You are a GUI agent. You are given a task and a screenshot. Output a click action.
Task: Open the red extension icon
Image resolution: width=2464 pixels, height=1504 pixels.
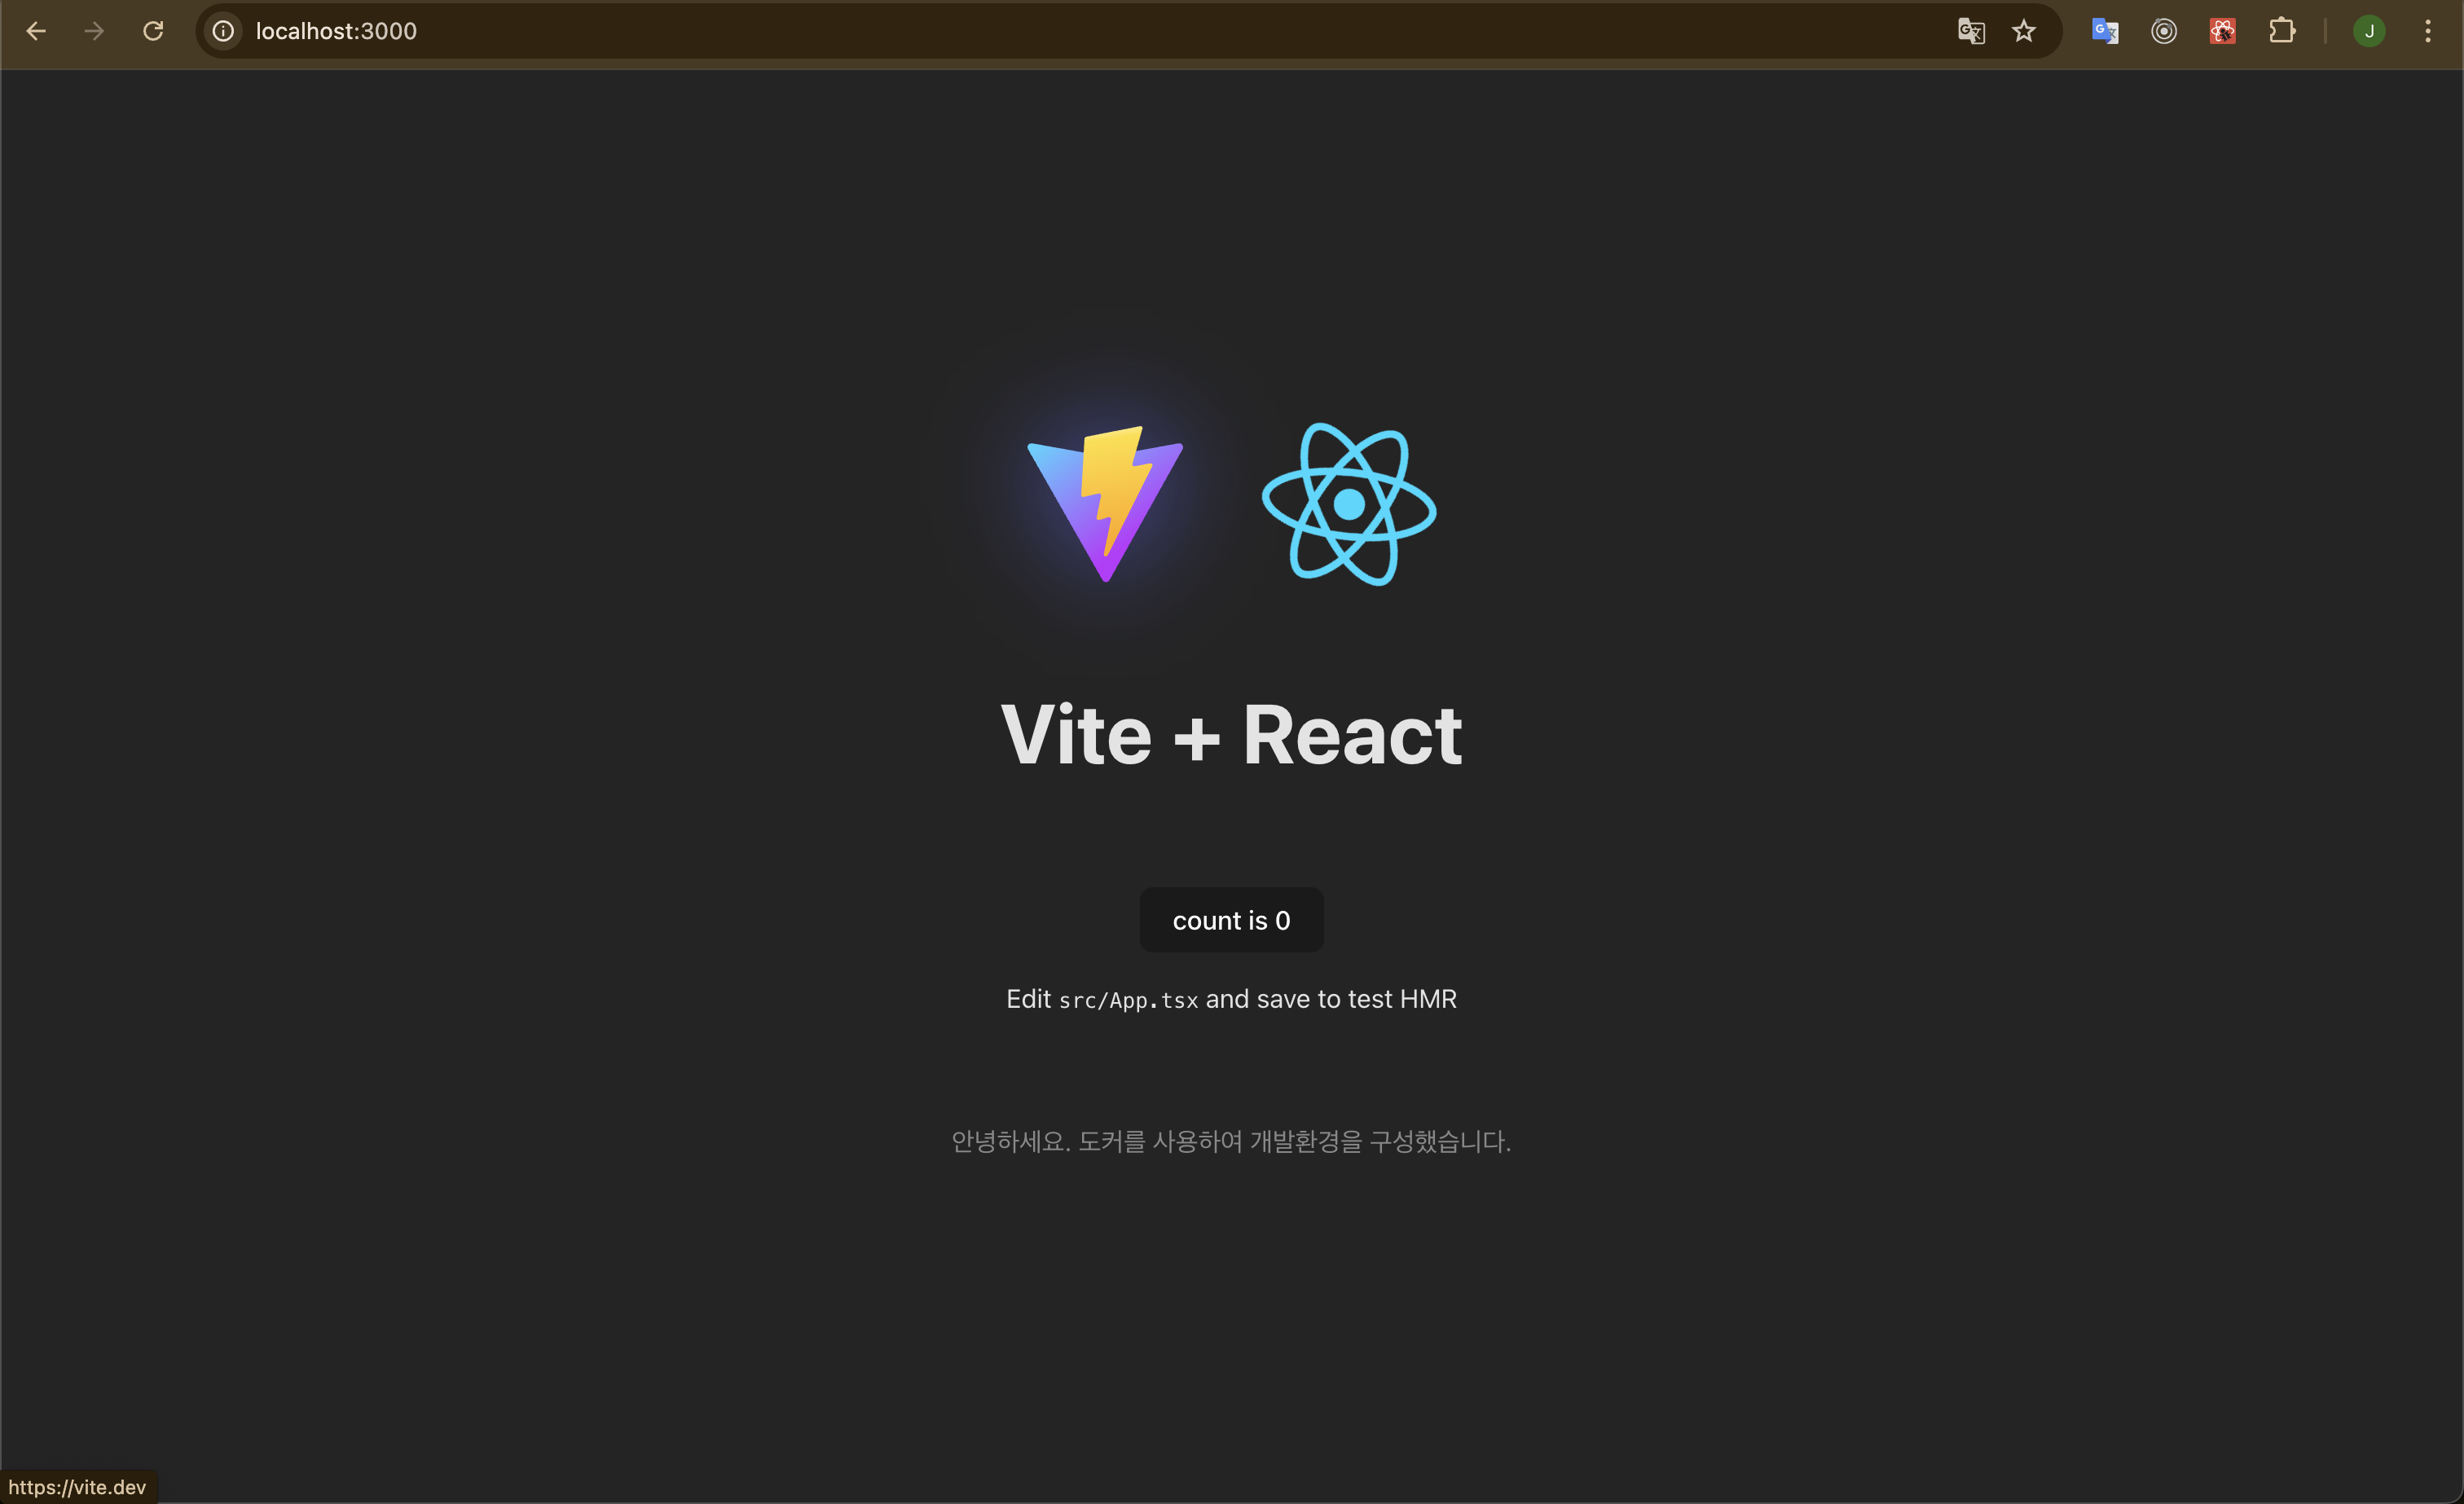[2223, 31]
